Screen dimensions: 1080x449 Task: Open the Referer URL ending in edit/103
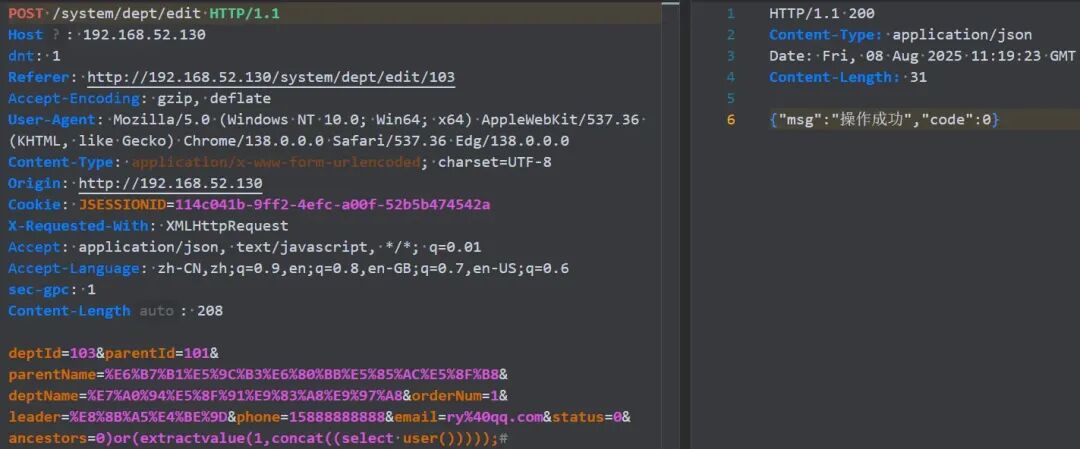click(271, 77)
